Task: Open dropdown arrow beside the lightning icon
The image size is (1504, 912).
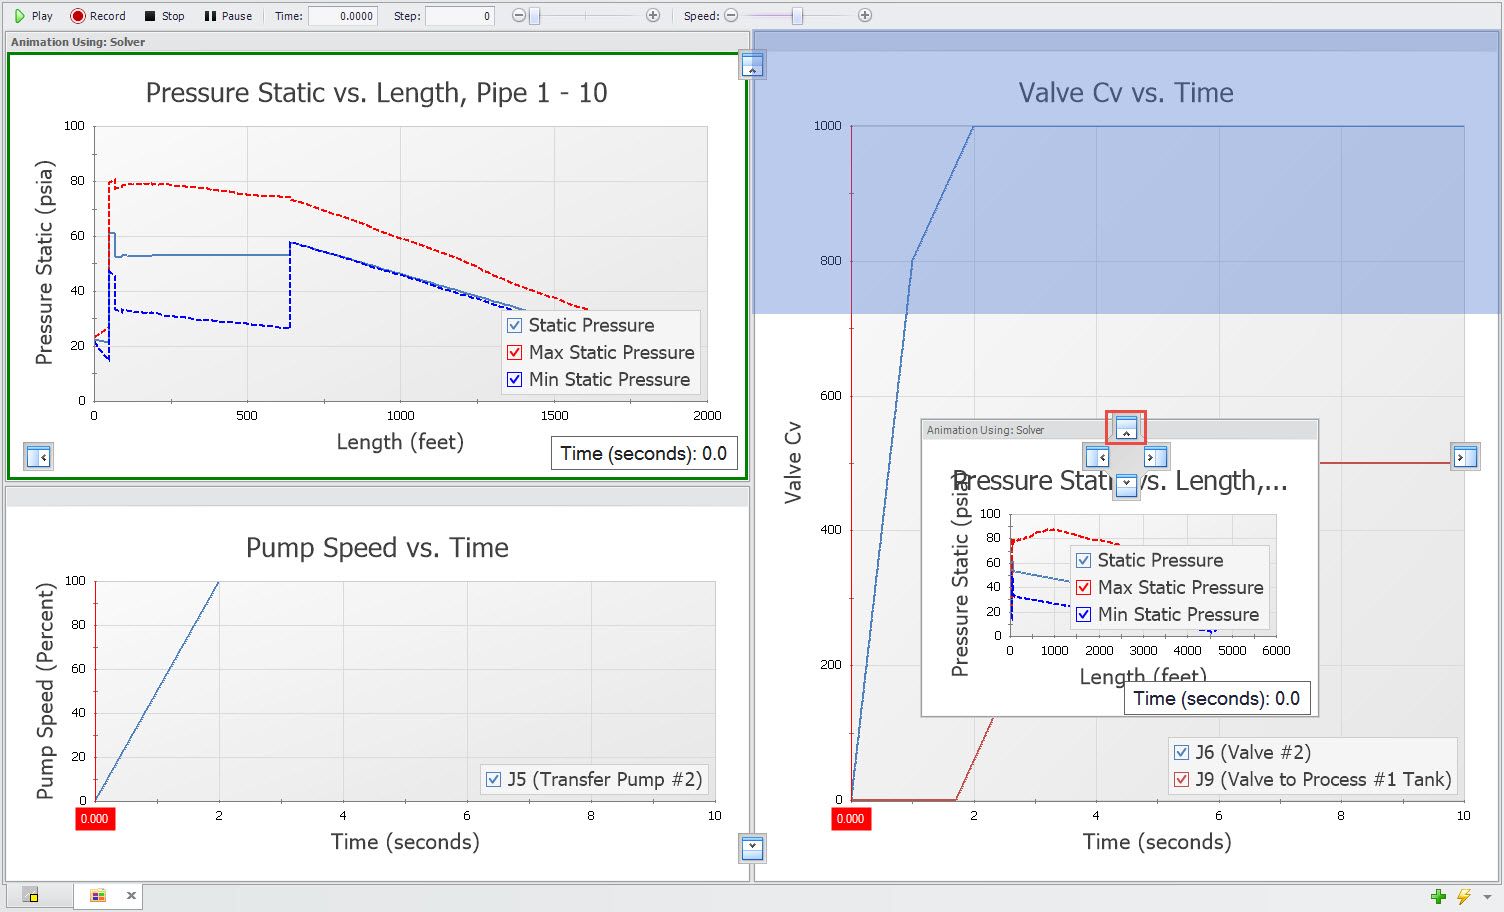Action: point(1487,897)
